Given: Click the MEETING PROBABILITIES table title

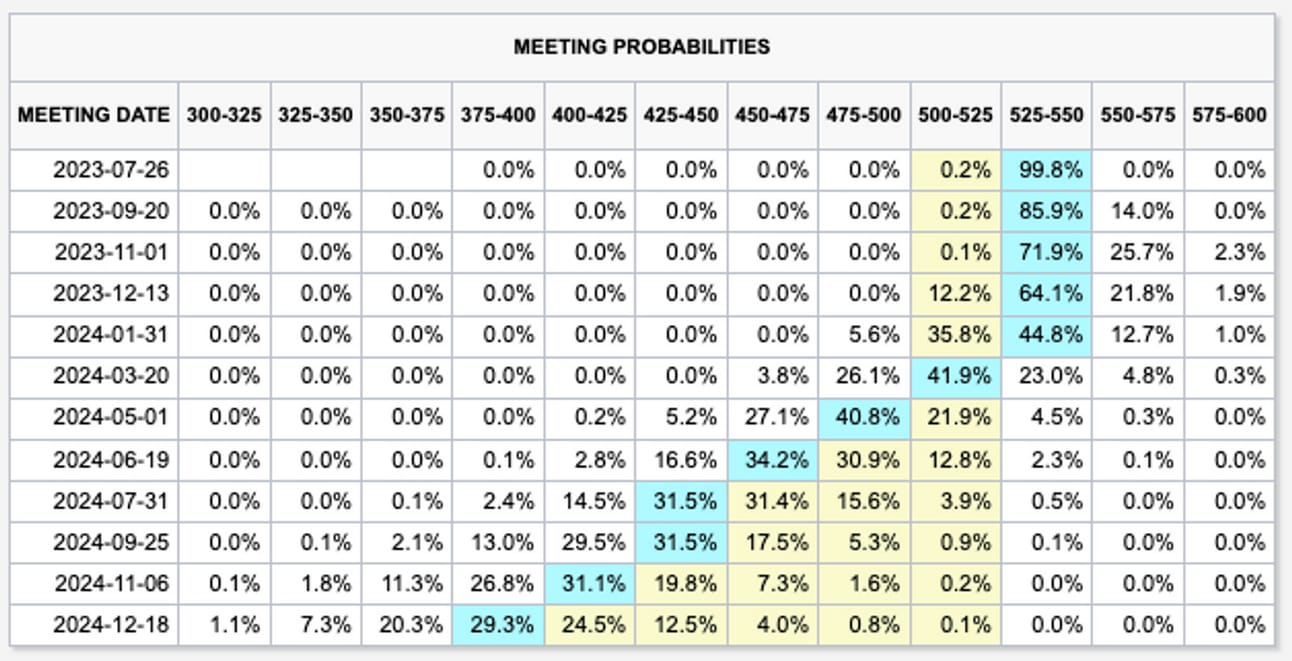Looking at the screenshot, I should pos(642,47).
